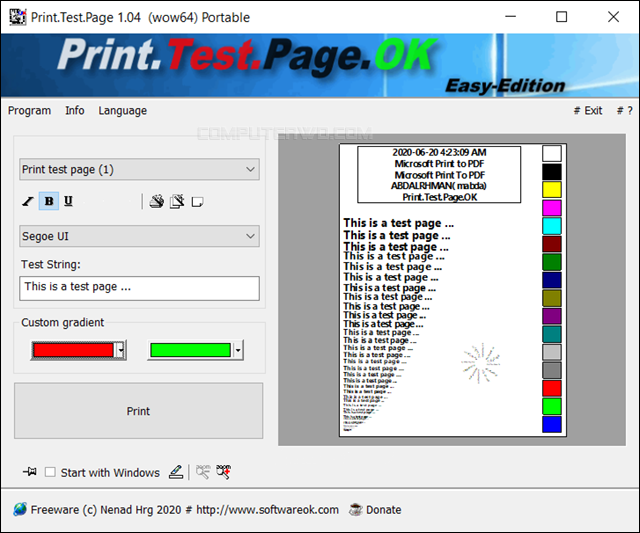Click the Donate link
The image size is (640, 533).
(x=383, y=510)
